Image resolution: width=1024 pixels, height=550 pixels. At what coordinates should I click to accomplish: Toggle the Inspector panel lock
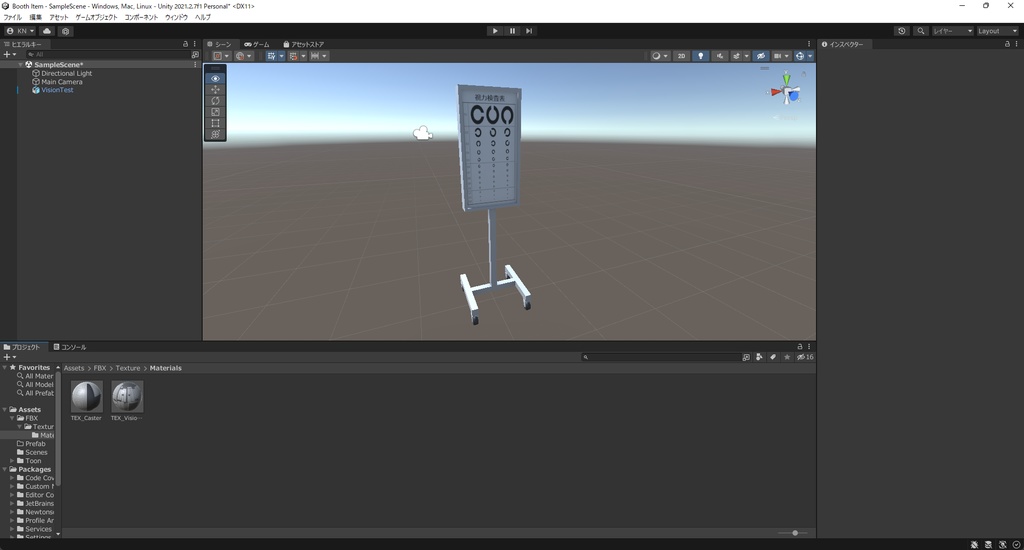coord(1007,44)
